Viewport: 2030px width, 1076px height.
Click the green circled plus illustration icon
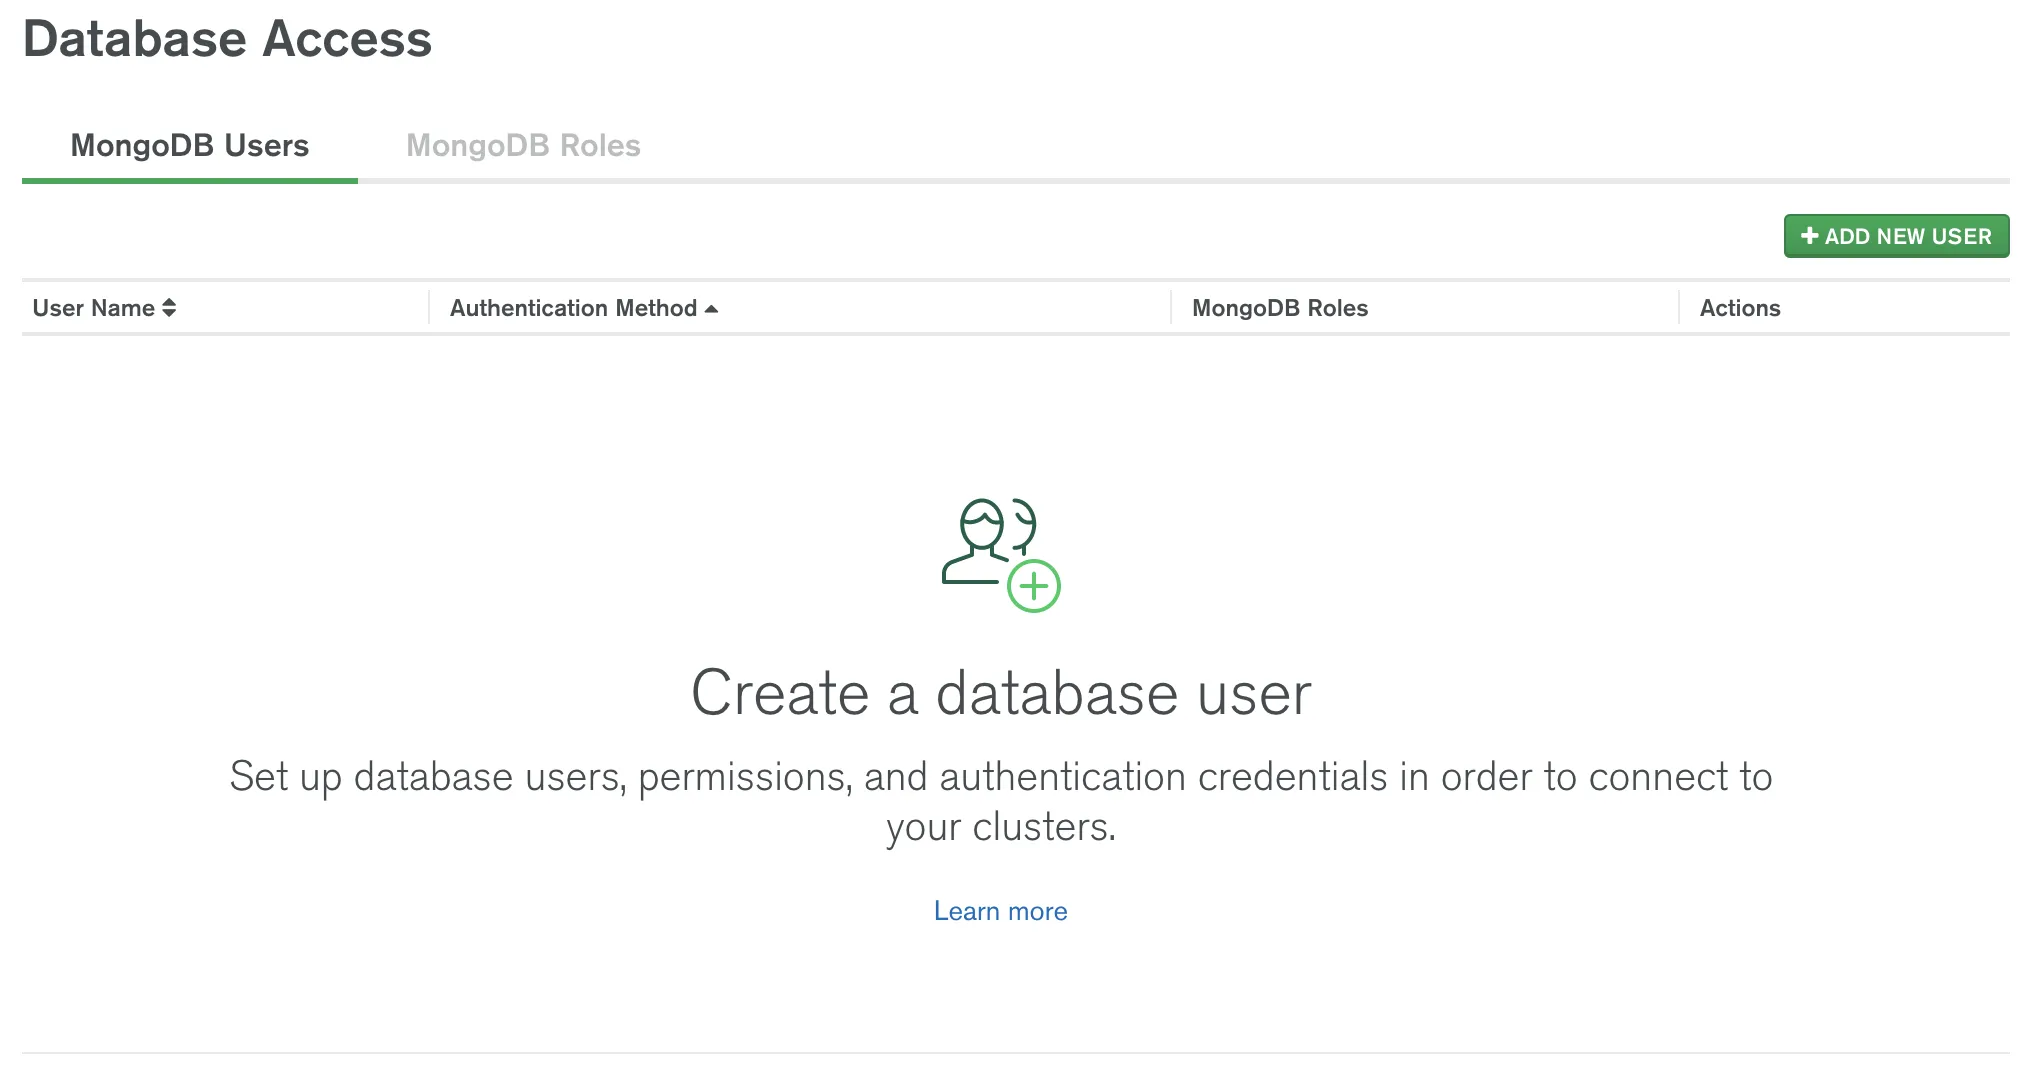1033,586
